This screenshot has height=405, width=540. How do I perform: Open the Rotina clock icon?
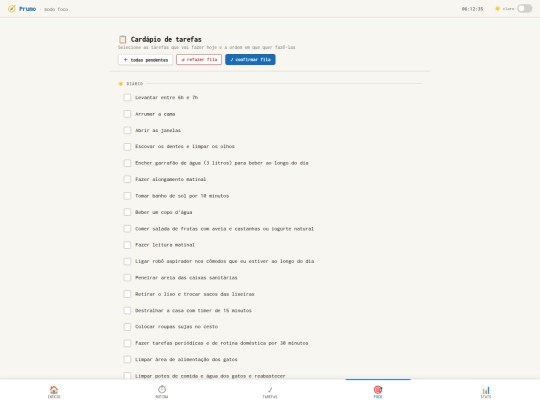click(x=162, y=390)
